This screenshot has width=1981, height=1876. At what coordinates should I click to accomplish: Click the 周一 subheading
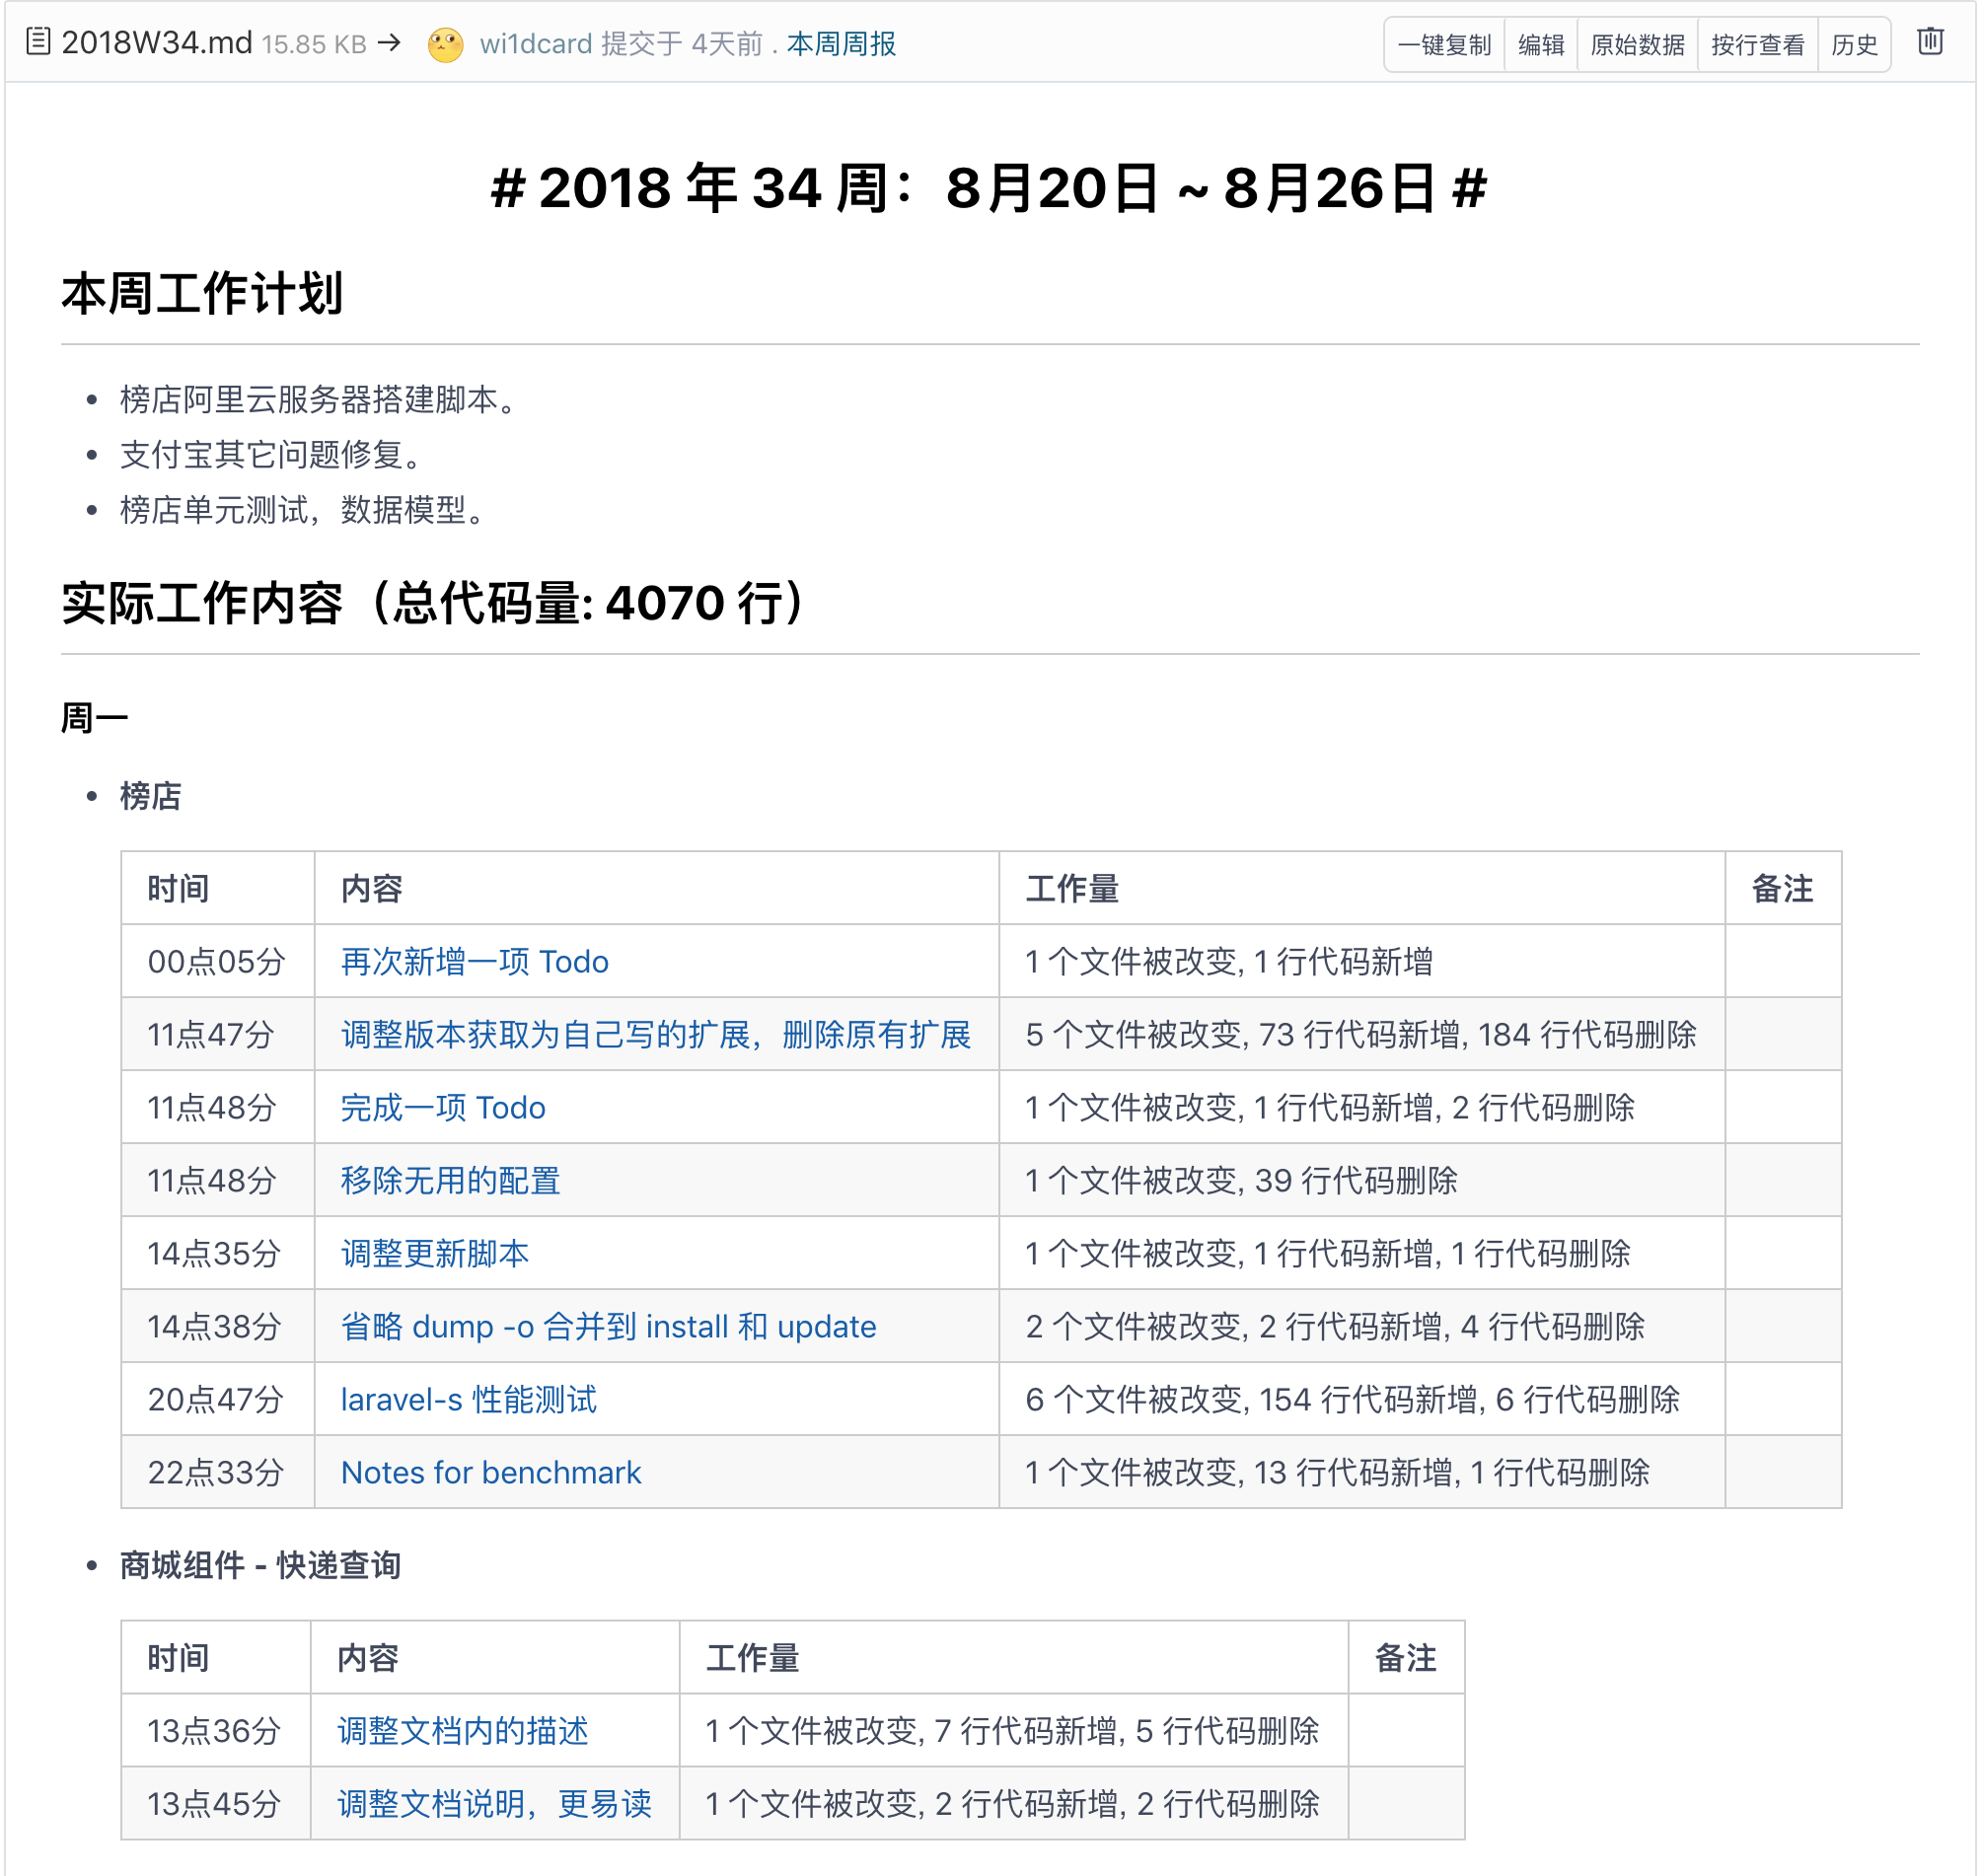95,718
